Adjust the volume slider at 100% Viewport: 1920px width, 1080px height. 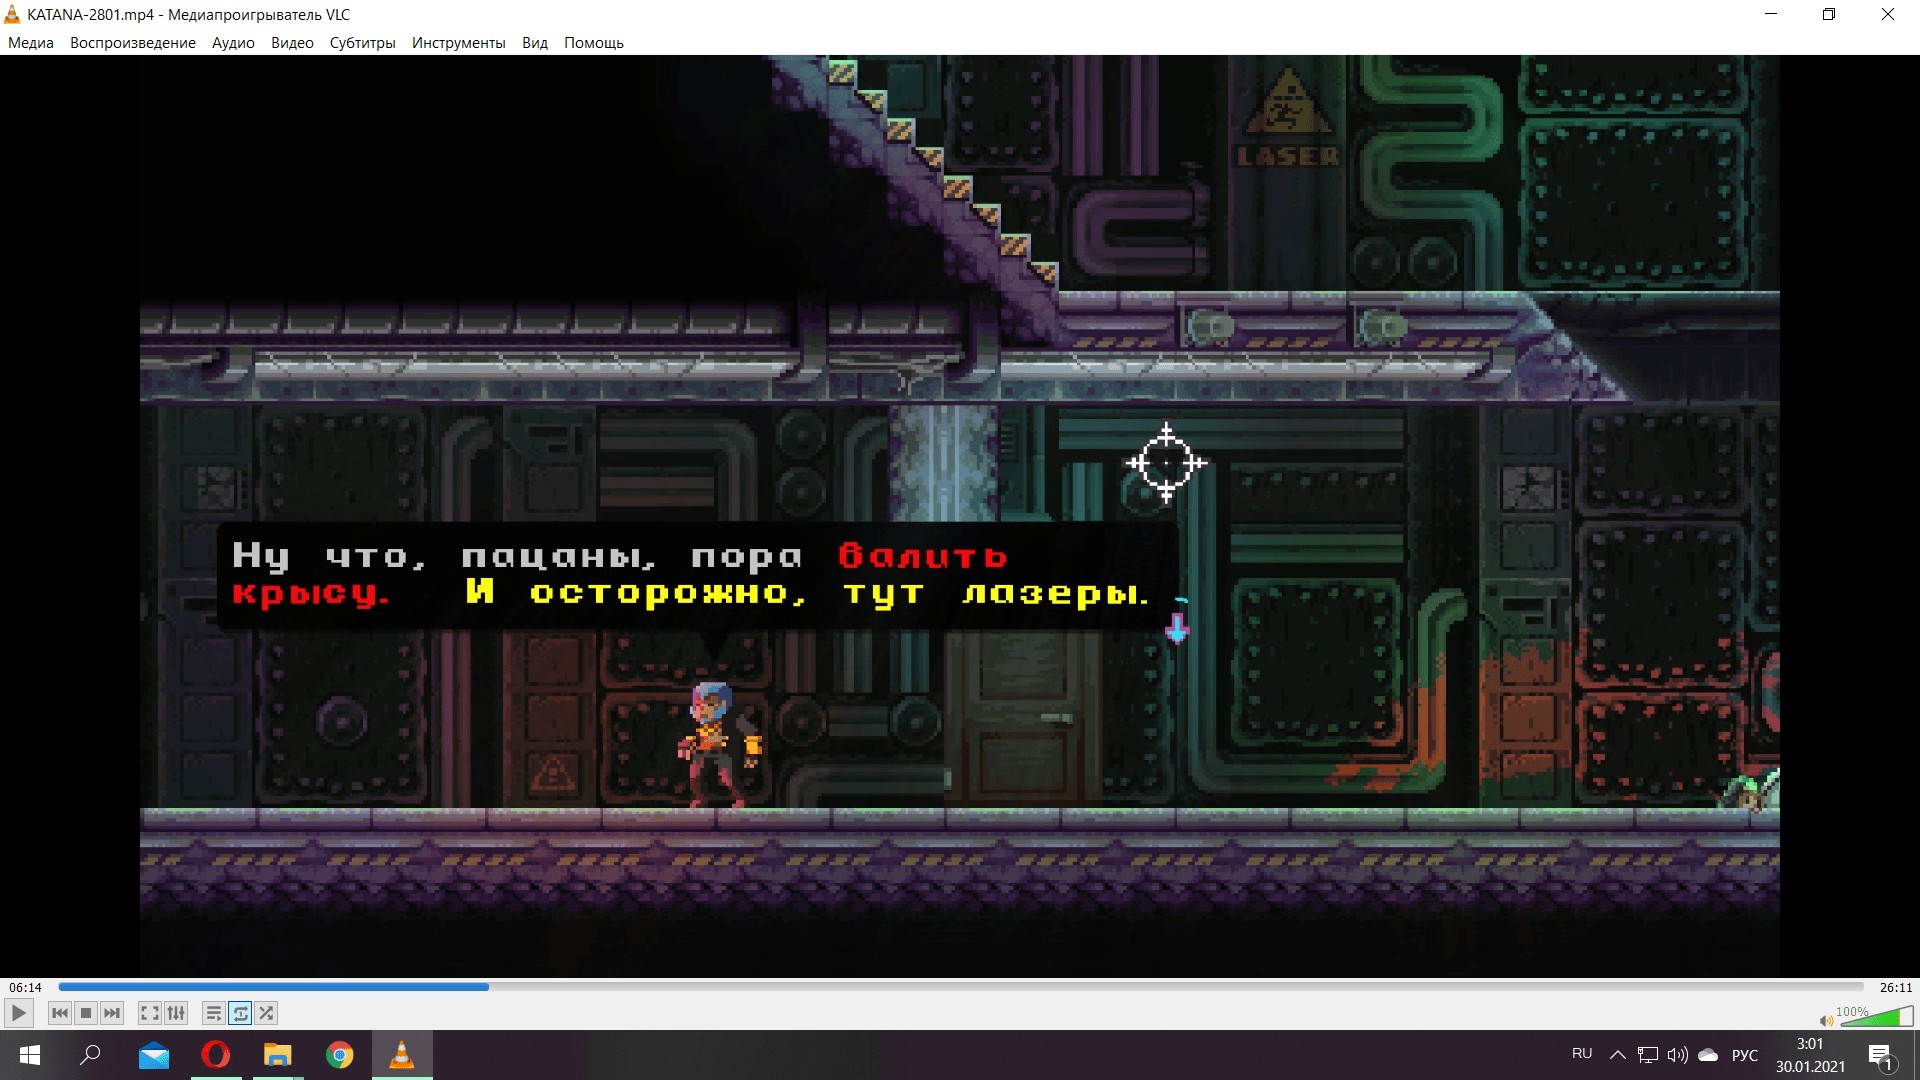[1876, 1016]
